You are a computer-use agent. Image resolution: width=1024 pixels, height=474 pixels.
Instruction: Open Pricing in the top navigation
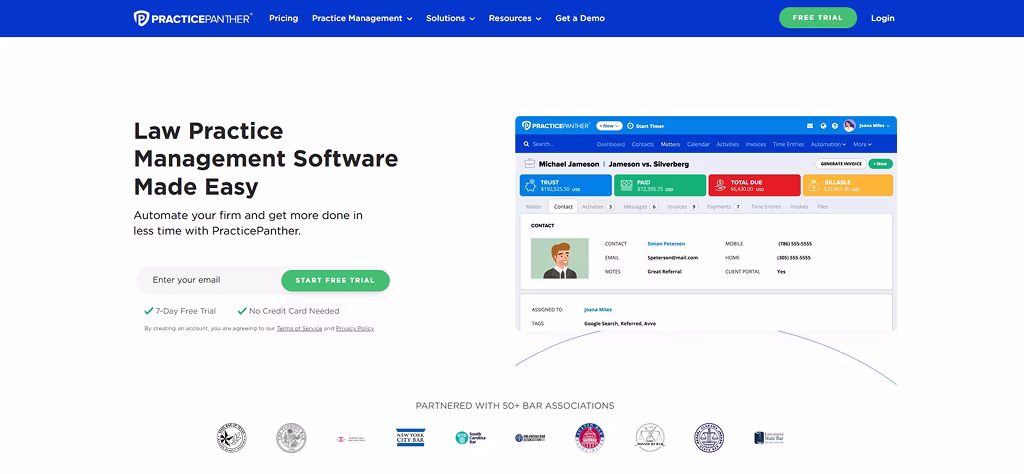coord(283,18)
